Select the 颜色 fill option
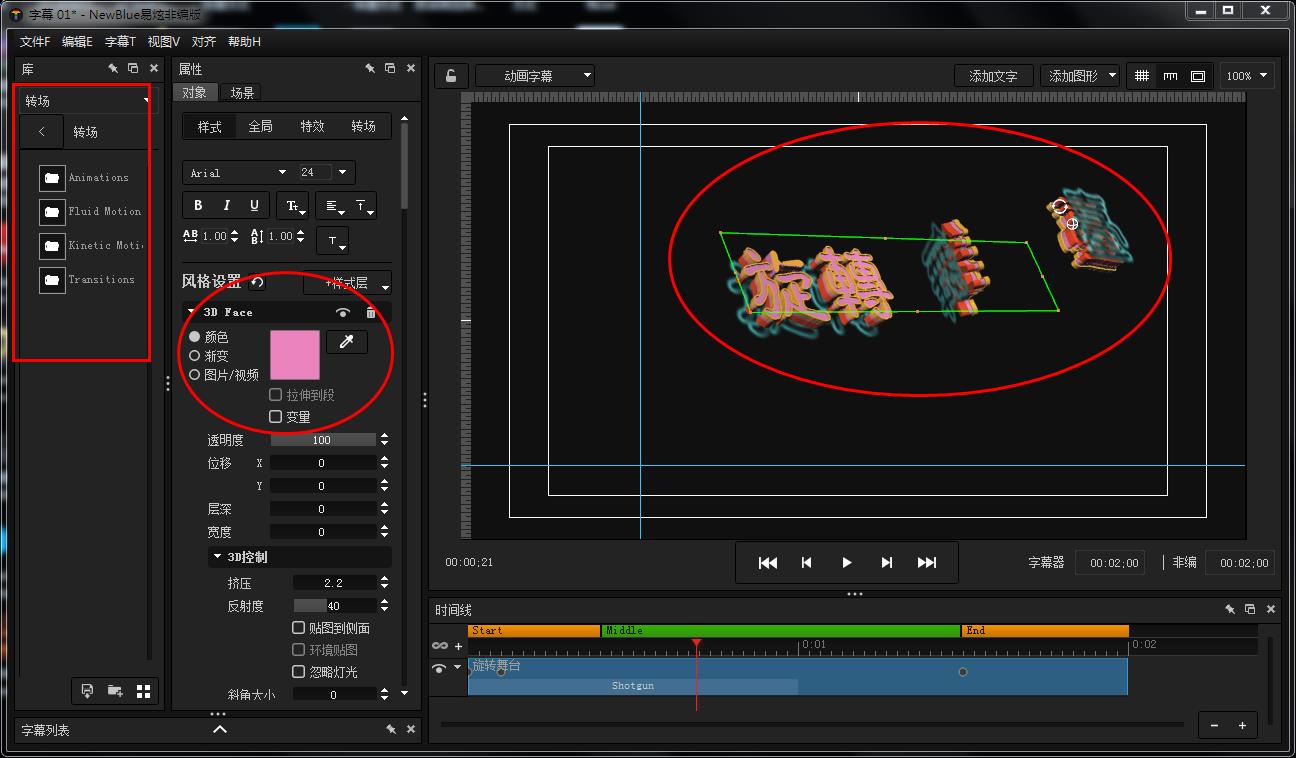This screenshot has height=758, width=1296. click(x=195, y=337)
